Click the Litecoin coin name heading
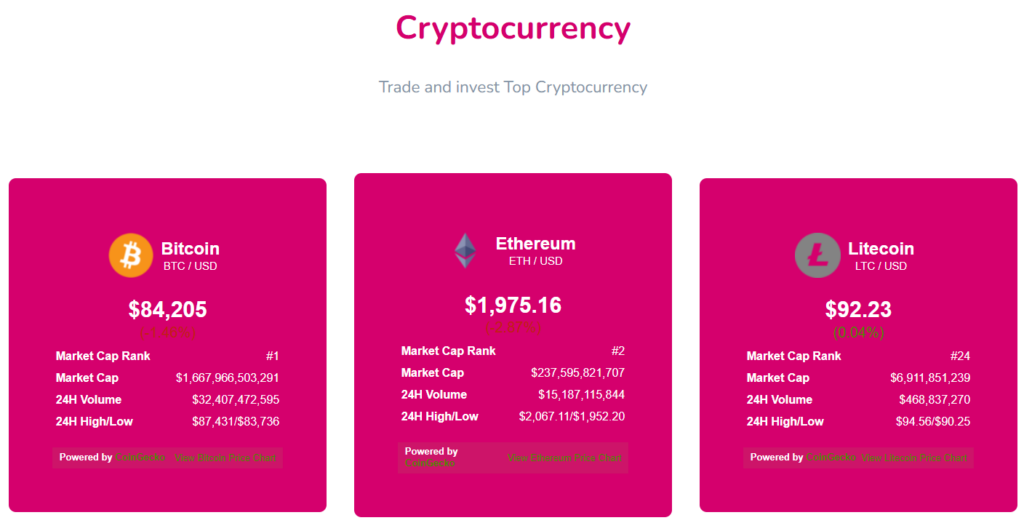The height and width of the screenshot is (523, 1024). (881, 249)
